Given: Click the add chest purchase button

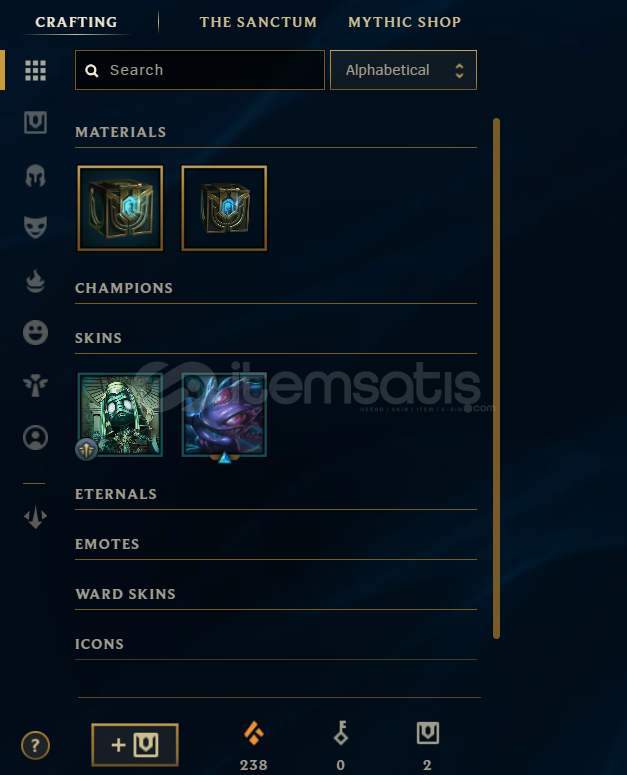Looking at the screenshot, I should pyautogui.click(x=135, y=745).
